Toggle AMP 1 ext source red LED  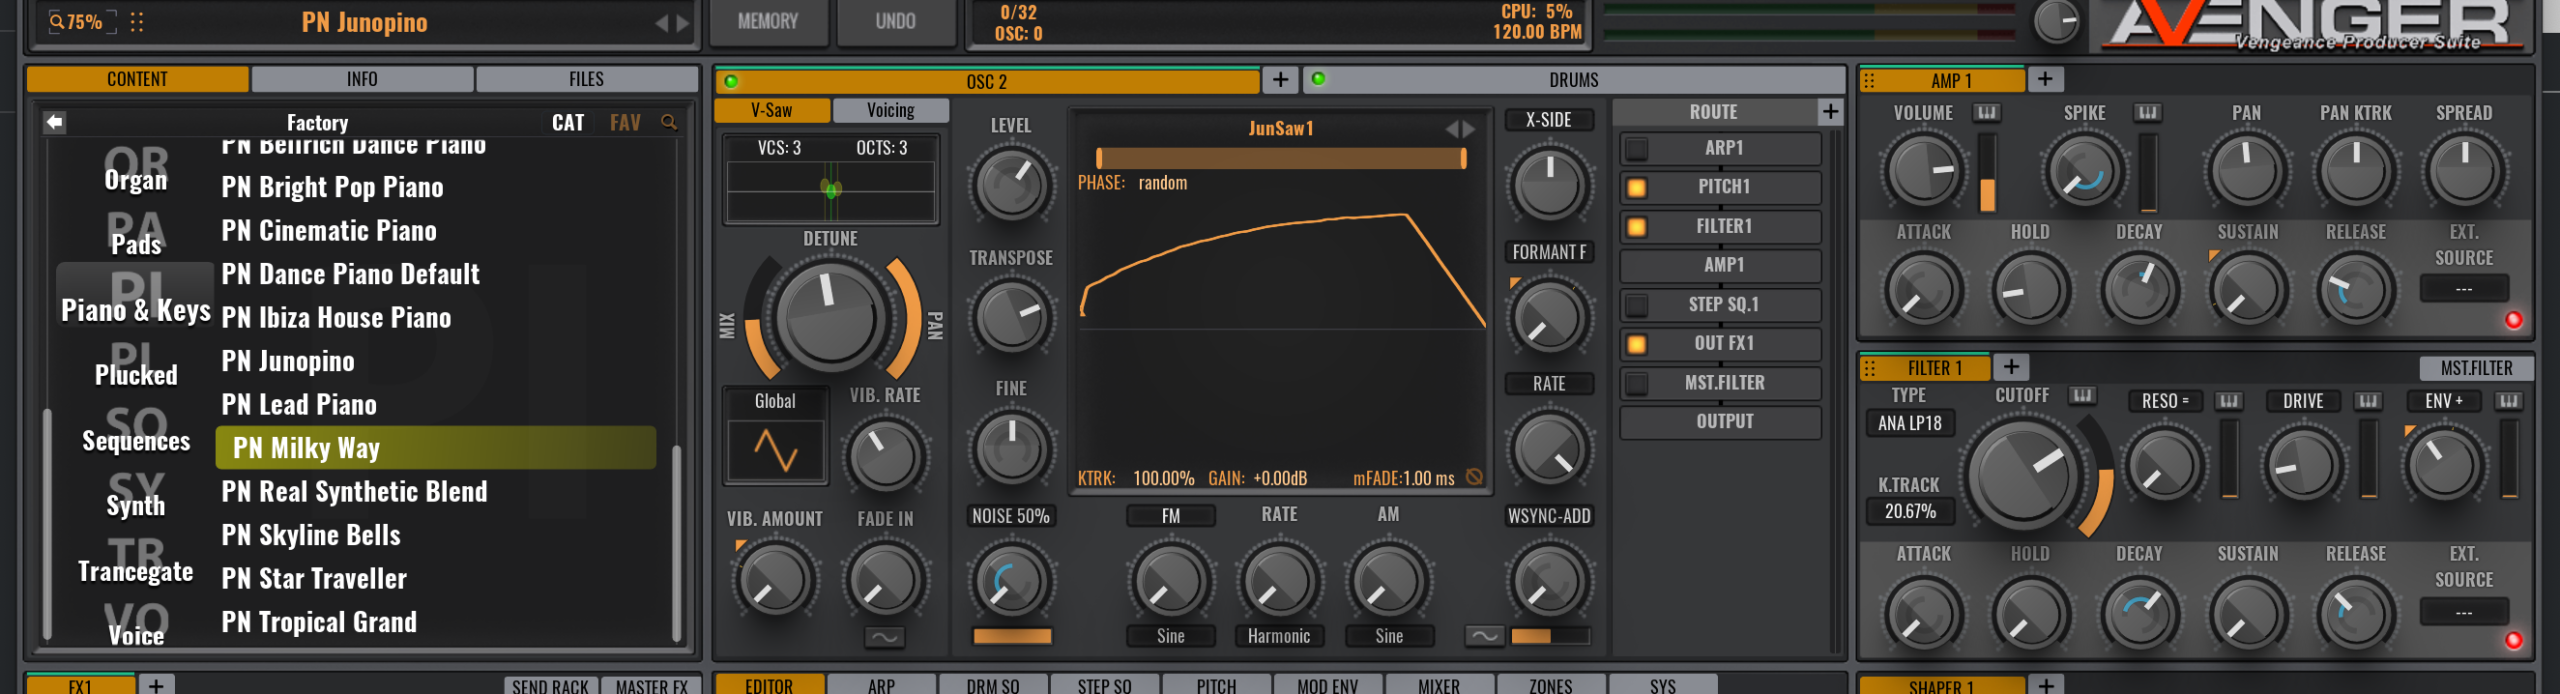[2513, 320]
